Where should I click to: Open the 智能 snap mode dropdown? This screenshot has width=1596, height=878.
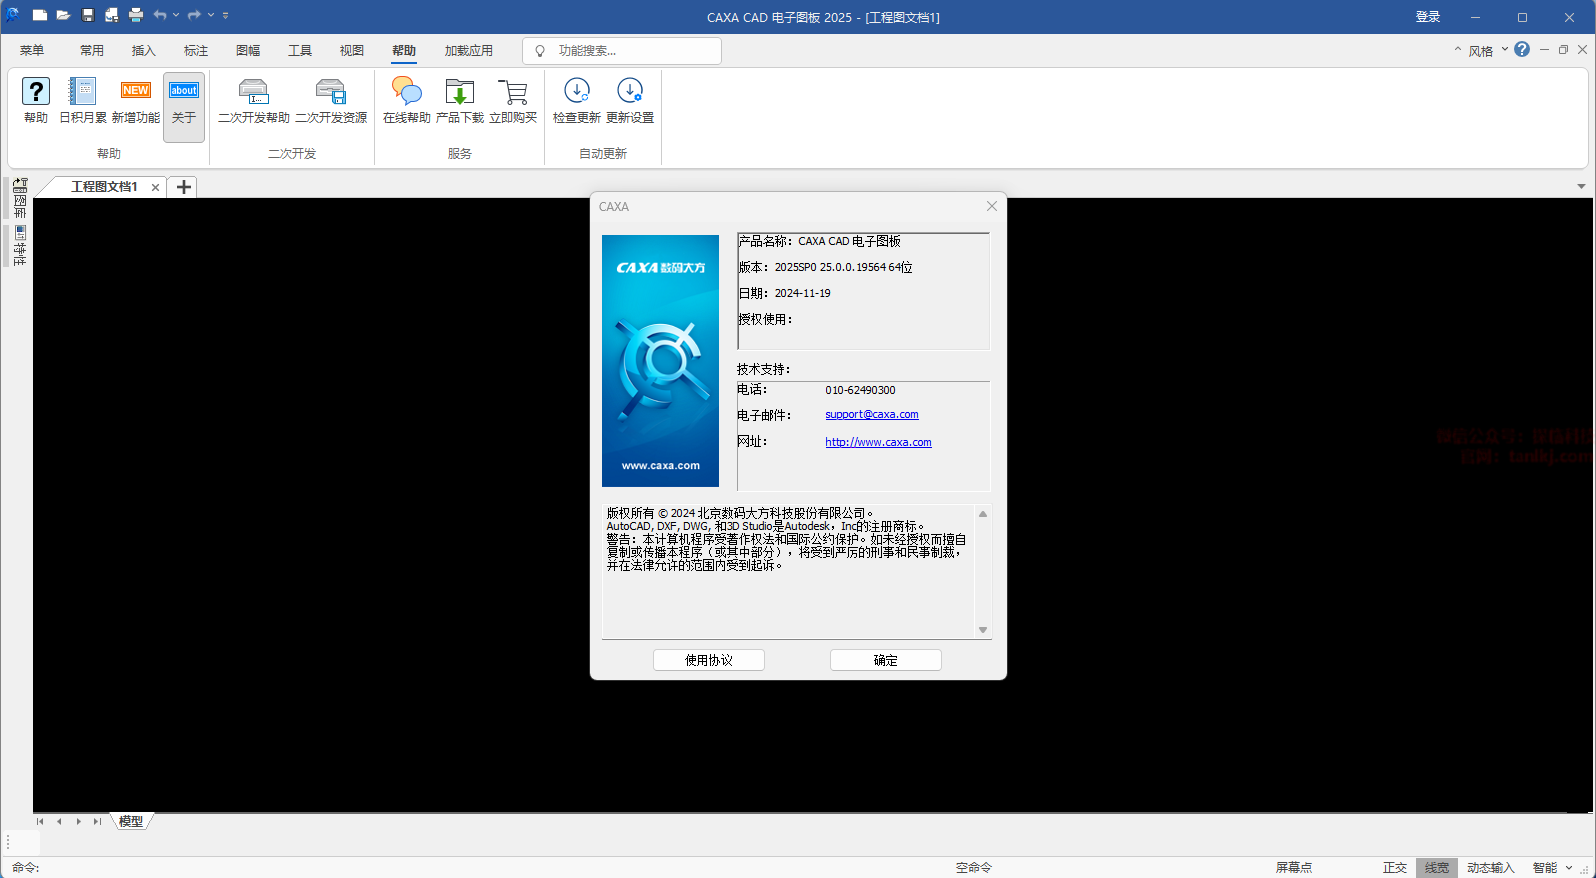(x=1569, y=867)
